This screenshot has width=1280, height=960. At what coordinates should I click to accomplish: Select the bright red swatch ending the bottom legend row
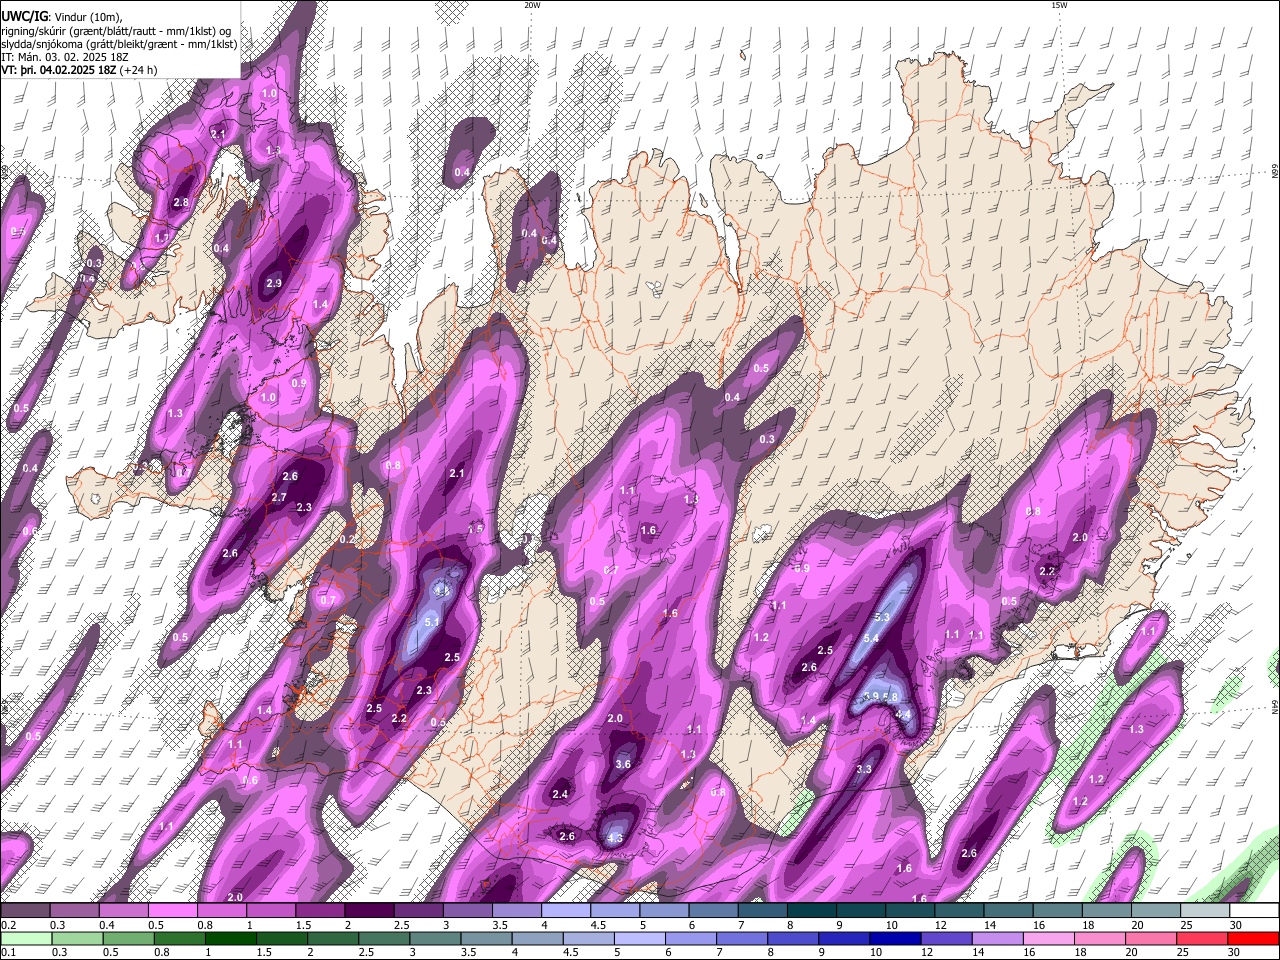click(1253, 938)
